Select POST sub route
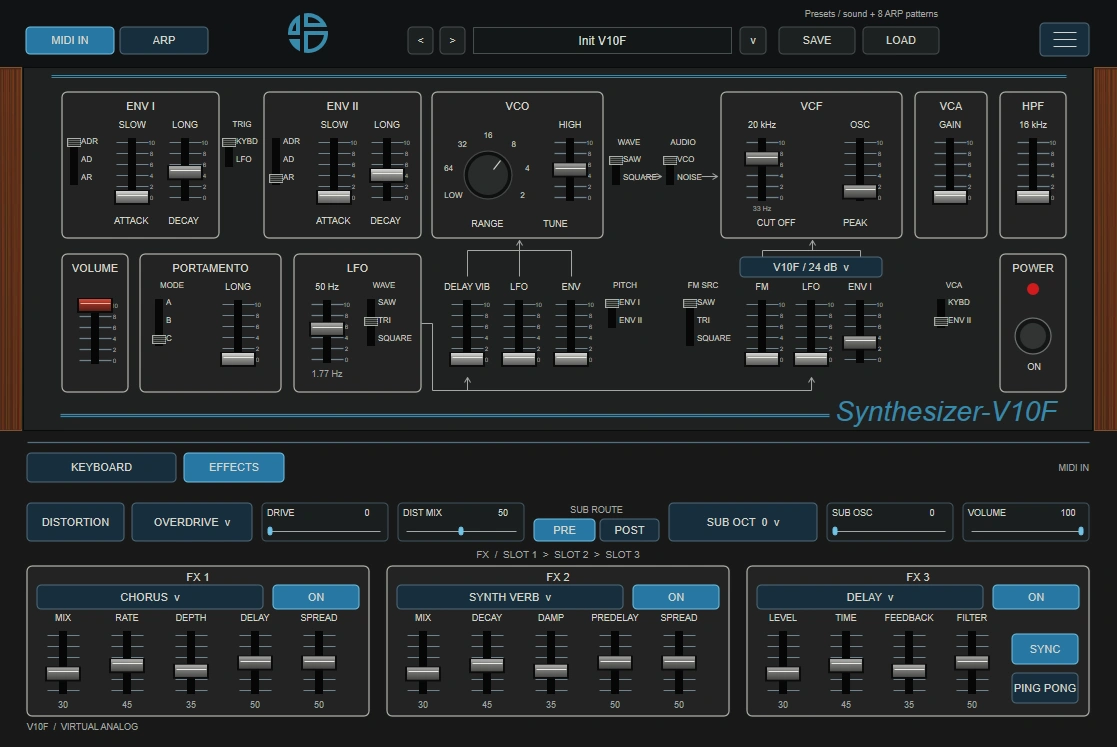Screen dimensions: 1117x747 [629, 530]
